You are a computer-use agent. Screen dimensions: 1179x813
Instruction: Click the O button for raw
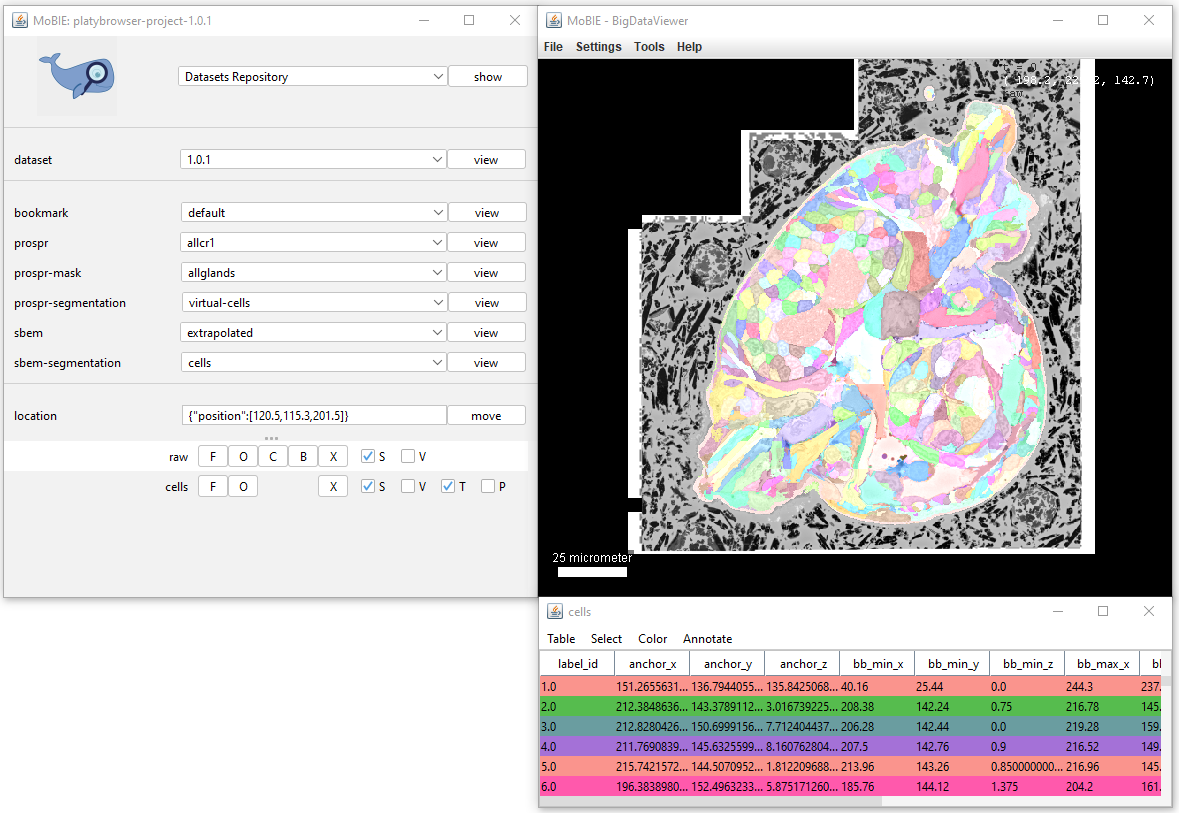[x=243, y=457]
